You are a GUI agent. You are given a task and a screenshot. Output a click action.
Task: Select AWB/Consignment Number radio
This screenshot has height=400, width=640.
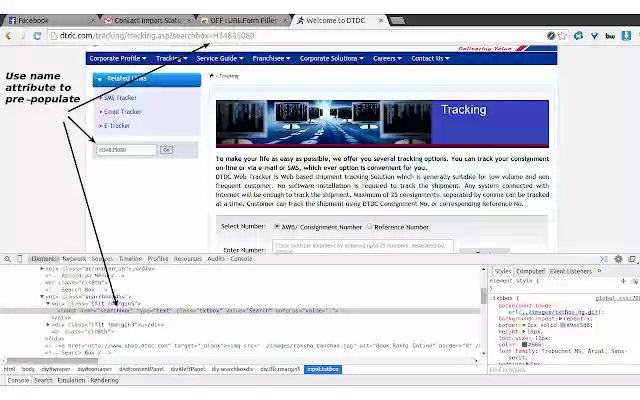click(x=277, y=226)
